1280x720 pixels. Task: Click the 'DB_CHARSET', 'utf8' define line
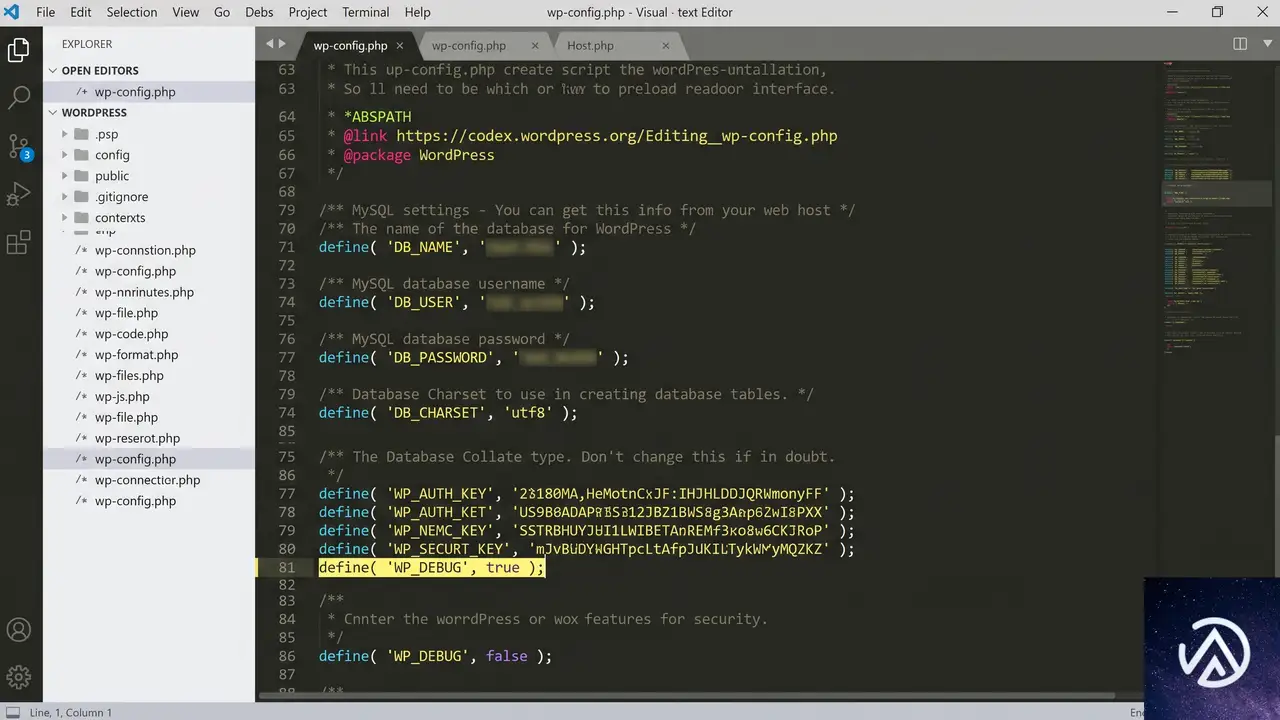point(448,413)
